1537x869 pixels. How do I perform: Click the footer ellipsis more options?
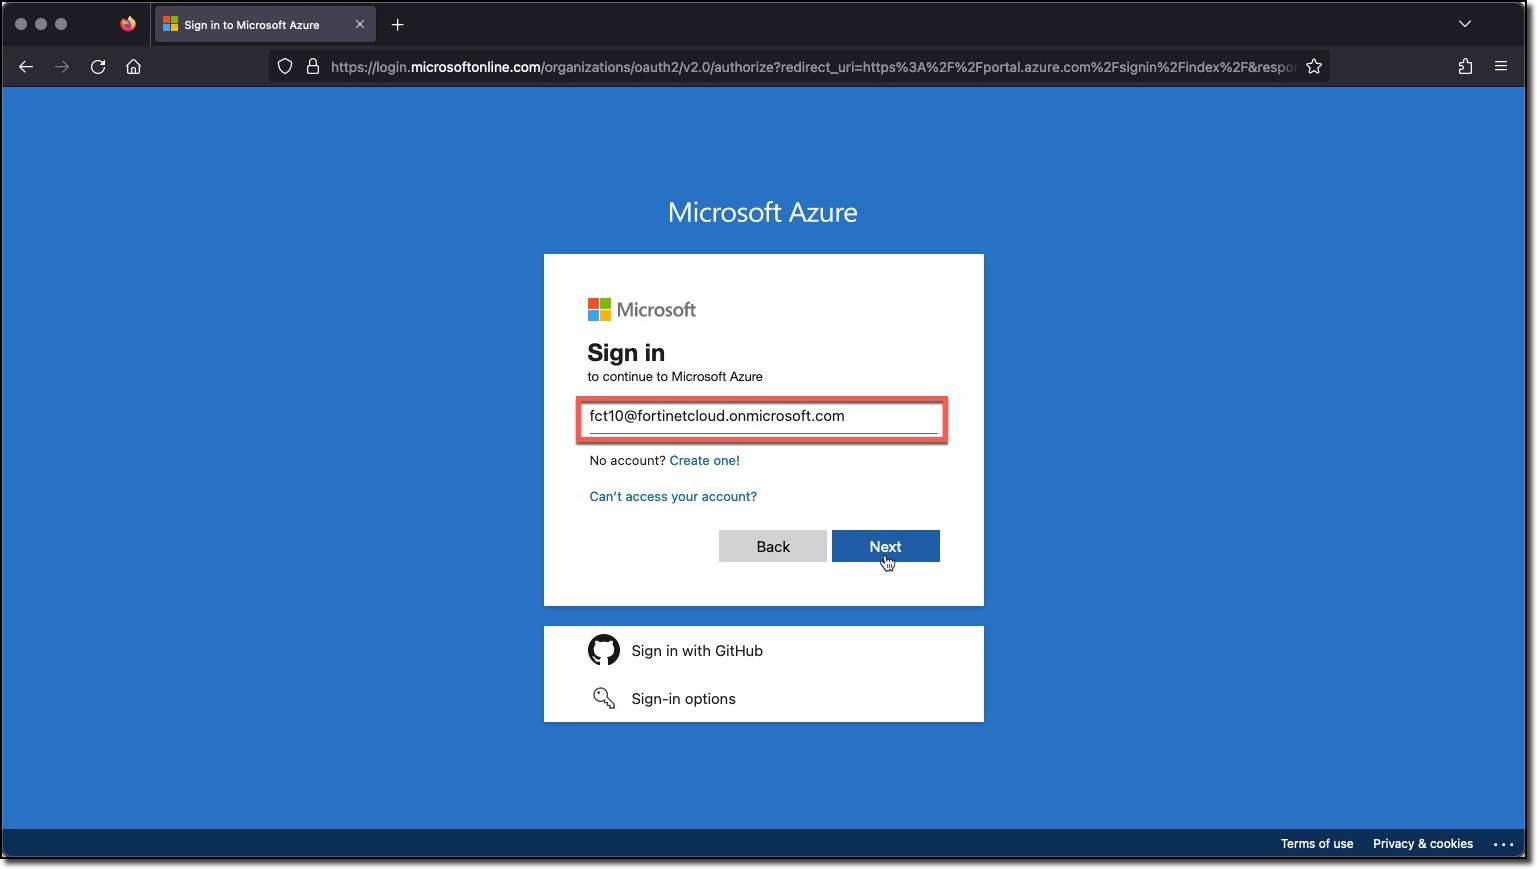click(1503, 845)
